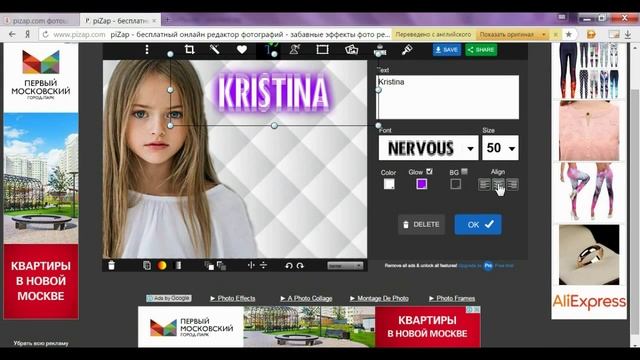Image resolution: width=640 pixels, height=360 pixels.
Task: Switch to the pizap.com first browser tab
Action: click(x=40, y=20)
